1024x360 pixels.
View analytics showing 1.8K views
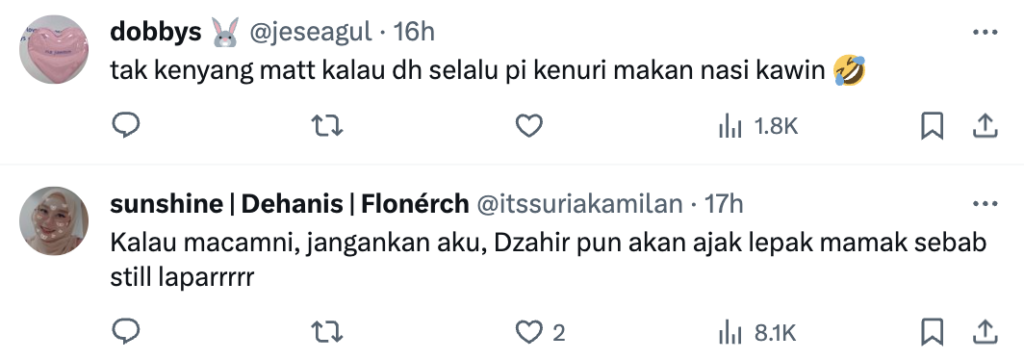coord(758,127)
